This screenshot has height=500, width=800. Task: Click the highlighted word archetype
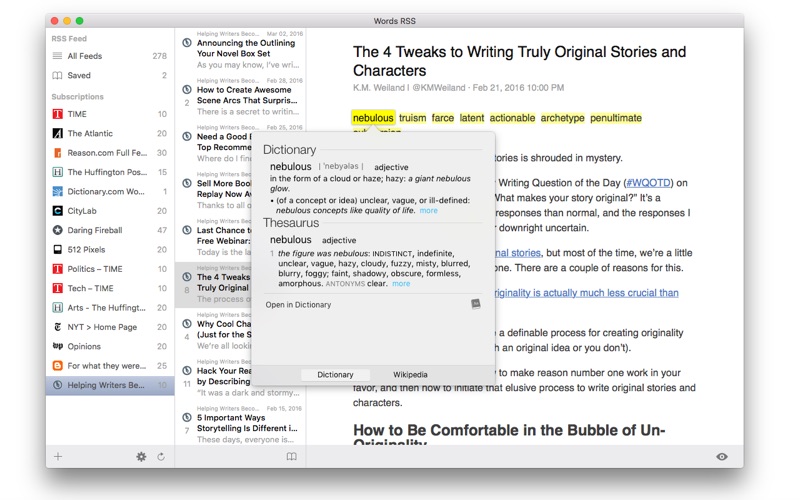coord(562,118)
